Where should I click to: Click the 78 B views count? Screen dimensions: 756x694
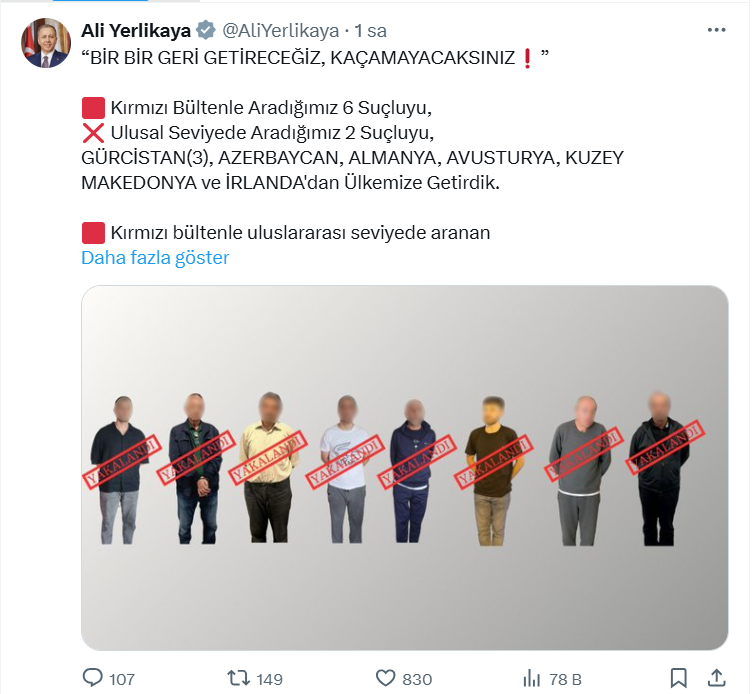click(565, 679)
